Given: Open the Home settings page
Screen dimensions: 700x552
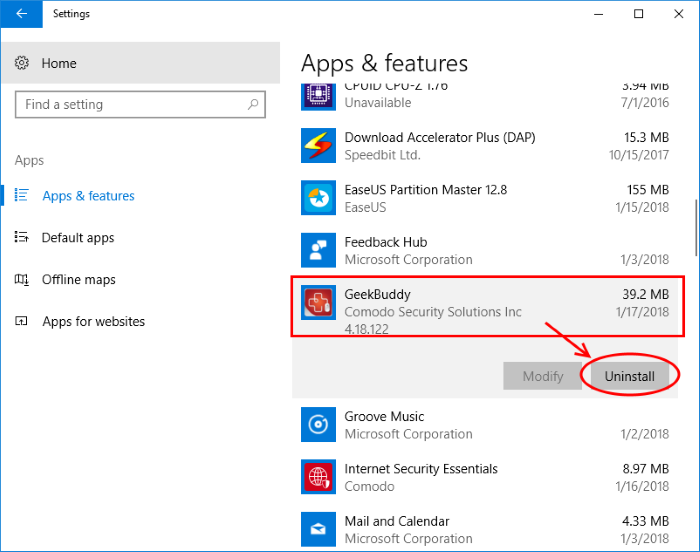Looking at the screenshot, I should (141, 63).
